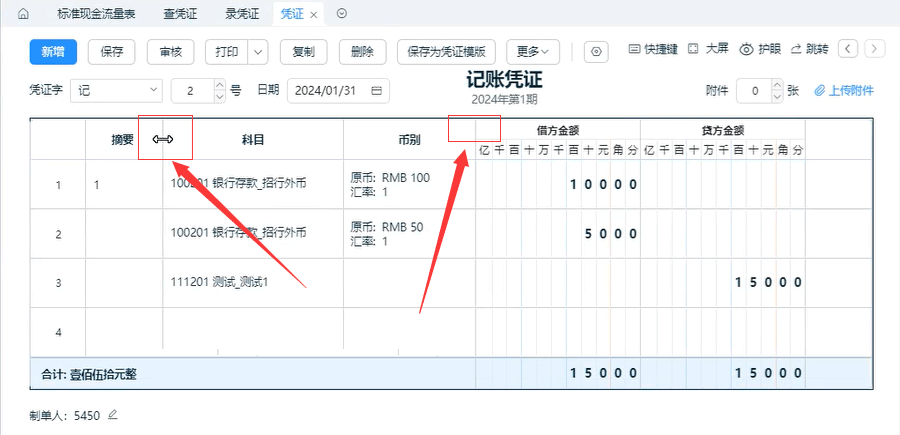Click the 币别 column header

pos(409,139)
